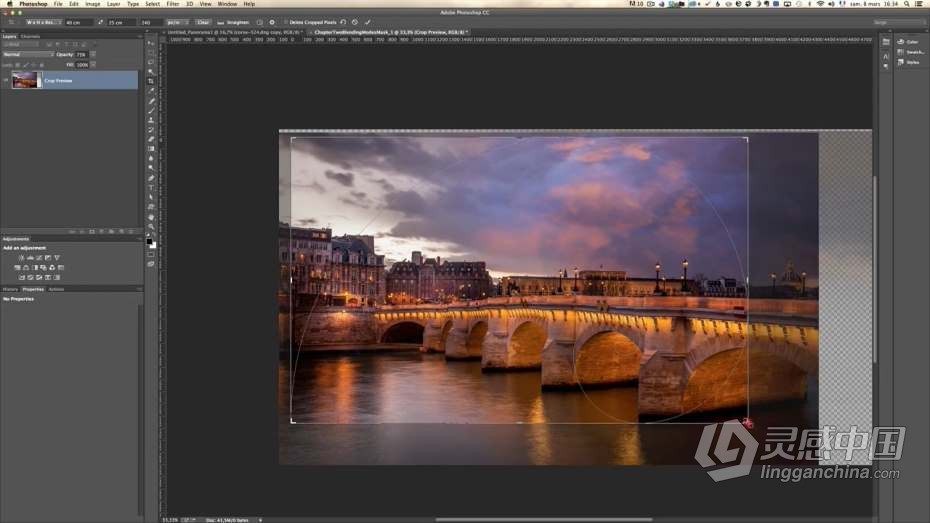Select the Move tool in the toolbar
Screen dimensions: 930x523
tap(151, 43)
